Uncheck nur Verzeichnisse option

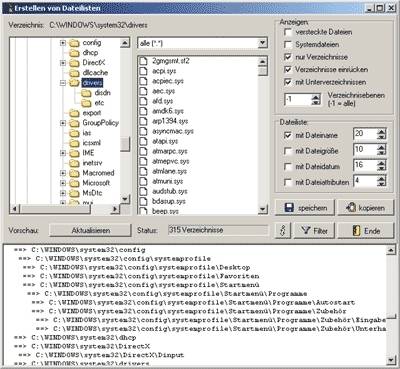[288, 57]
